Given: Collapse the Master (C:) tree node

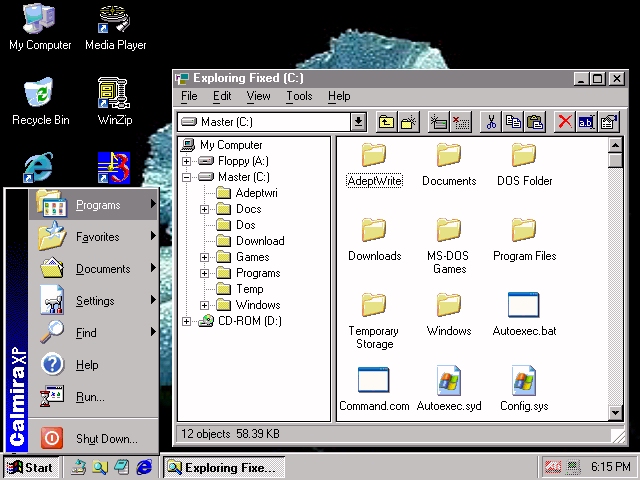Looking at the screenshot, I should [186, 177].
